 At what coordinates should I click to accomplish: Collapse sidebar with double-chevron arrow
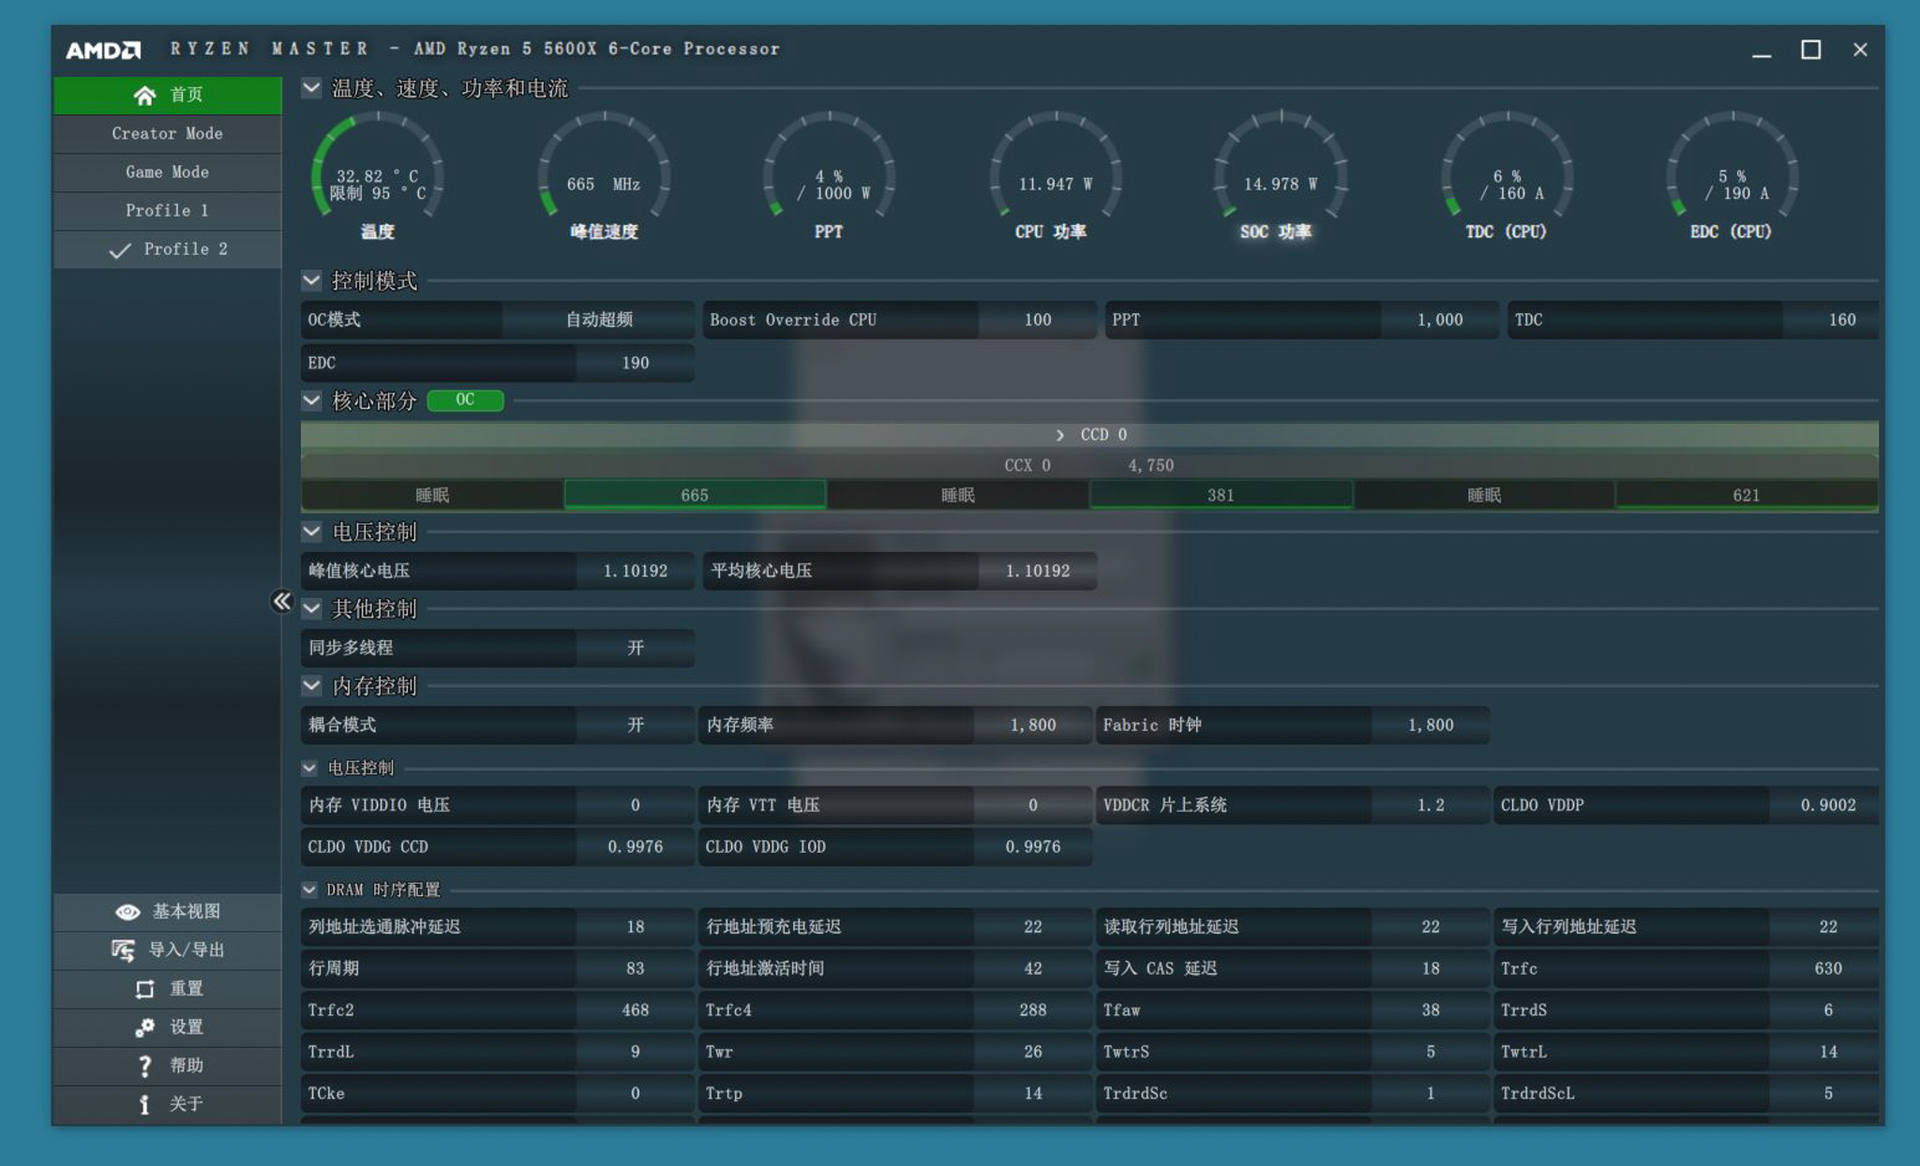[282, 601]
